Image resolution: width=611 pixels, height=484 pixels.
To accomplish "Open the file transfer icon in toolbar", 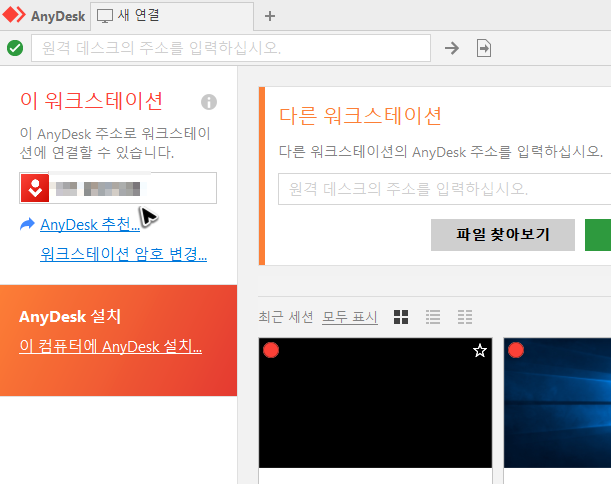I will click(484, 48).
